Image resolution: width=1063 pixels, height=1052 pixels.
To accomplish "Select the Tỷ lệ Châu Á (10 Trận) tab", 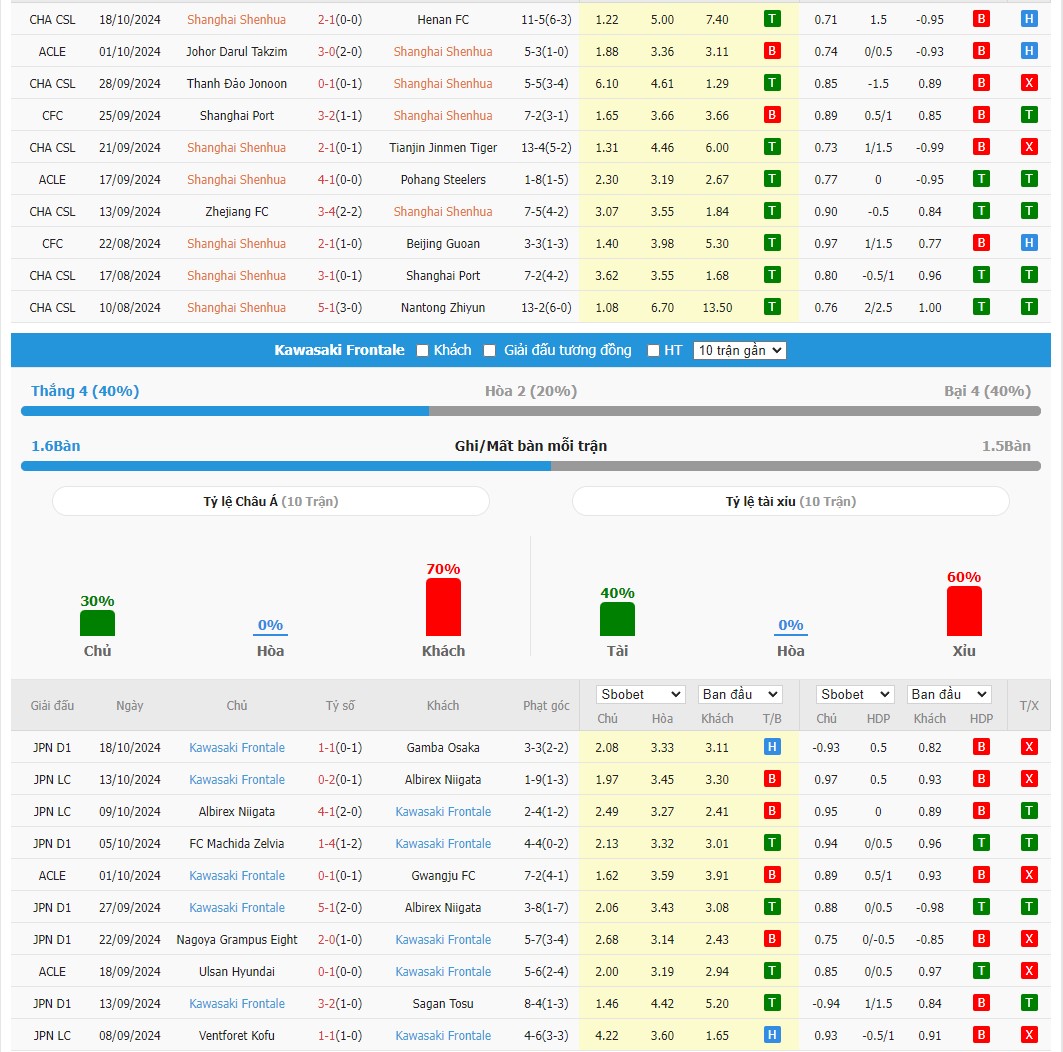I will [270, 501].
